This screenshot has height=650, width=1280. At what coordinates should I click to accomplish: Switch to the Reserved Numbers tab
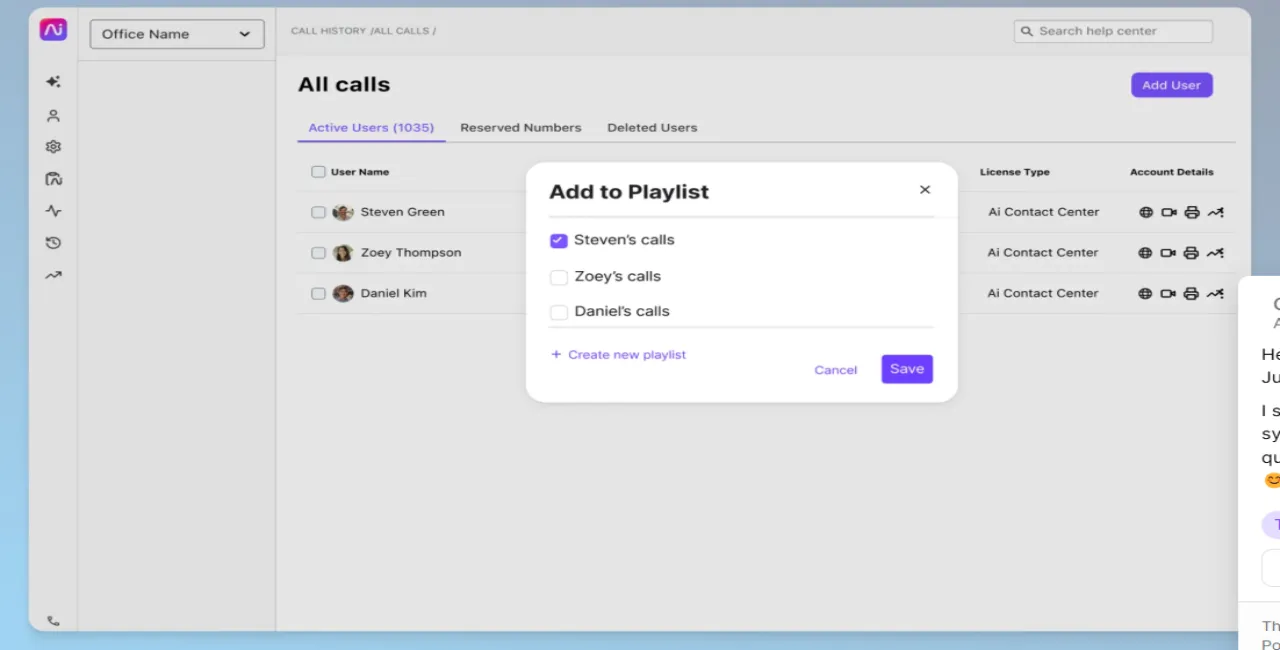pyautogui.click(x=520, y=128)
